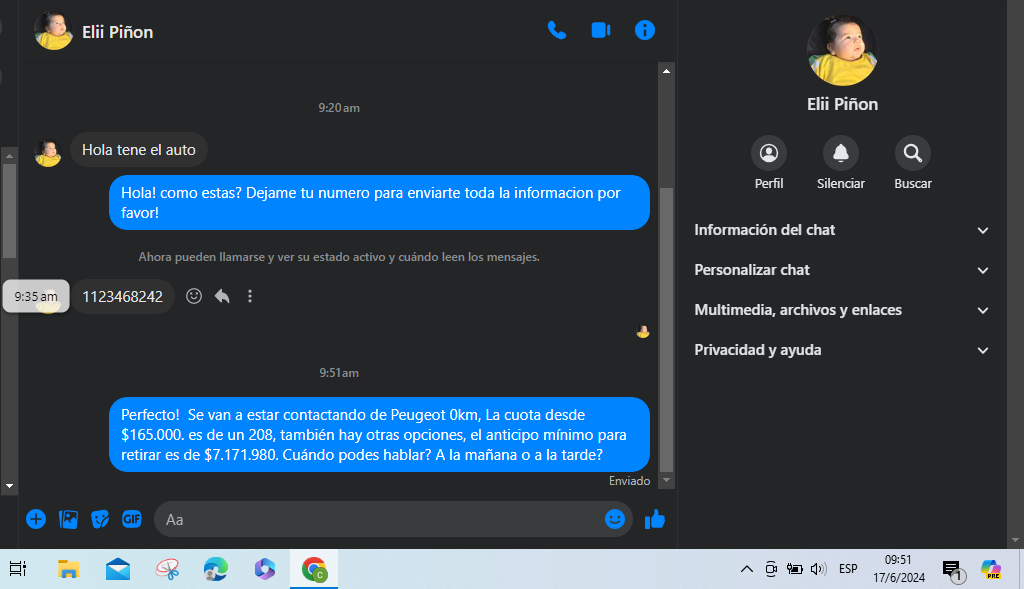Screen dimensions: 1024x589
Task: Open the GIF picker
Action: [x=132, y=519]
